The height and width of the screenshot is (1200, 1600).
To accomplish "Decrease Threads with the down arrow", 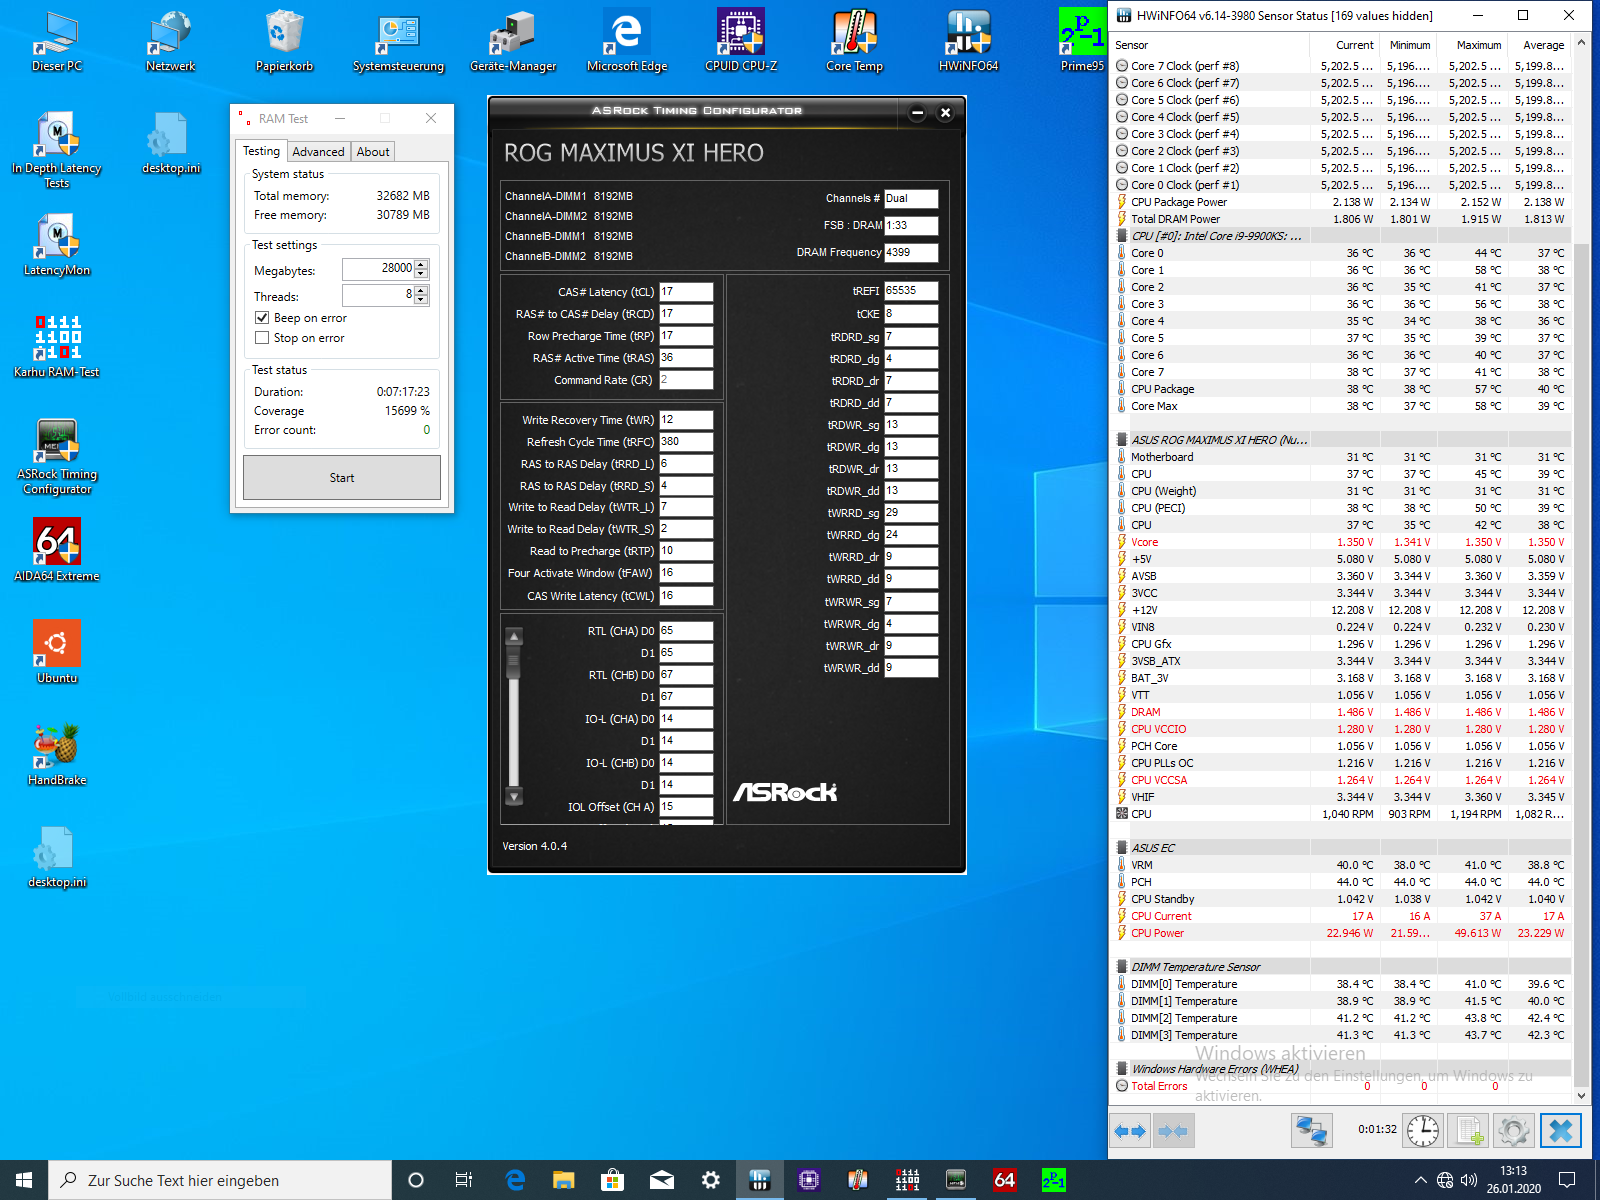I will [x=421, y=300].
